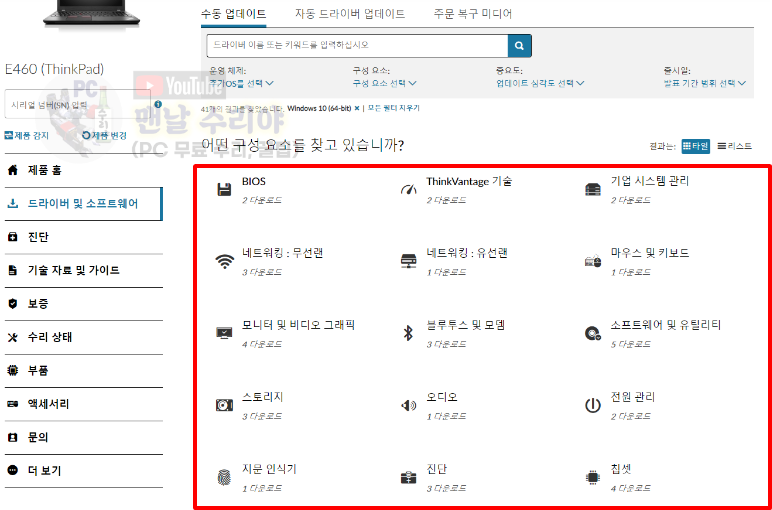Screen dimensions: 772x510
Task: Click the ThinkVantage 기술 title text
Action: point(469,181)
